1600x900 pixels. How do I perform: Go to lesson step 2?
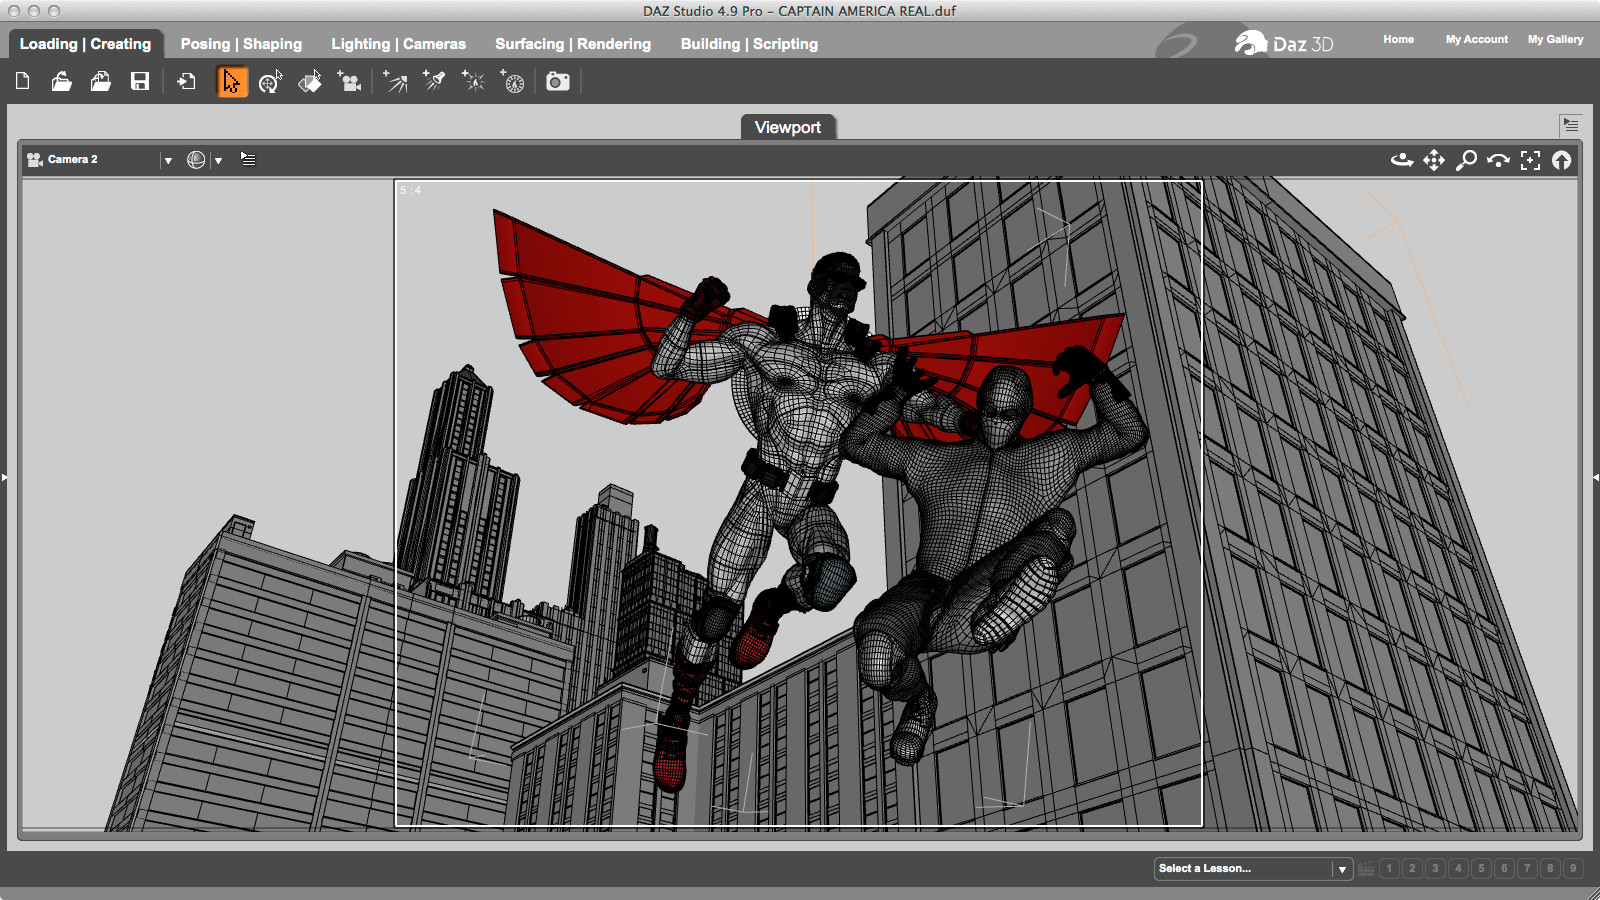tap(1412, 868)
